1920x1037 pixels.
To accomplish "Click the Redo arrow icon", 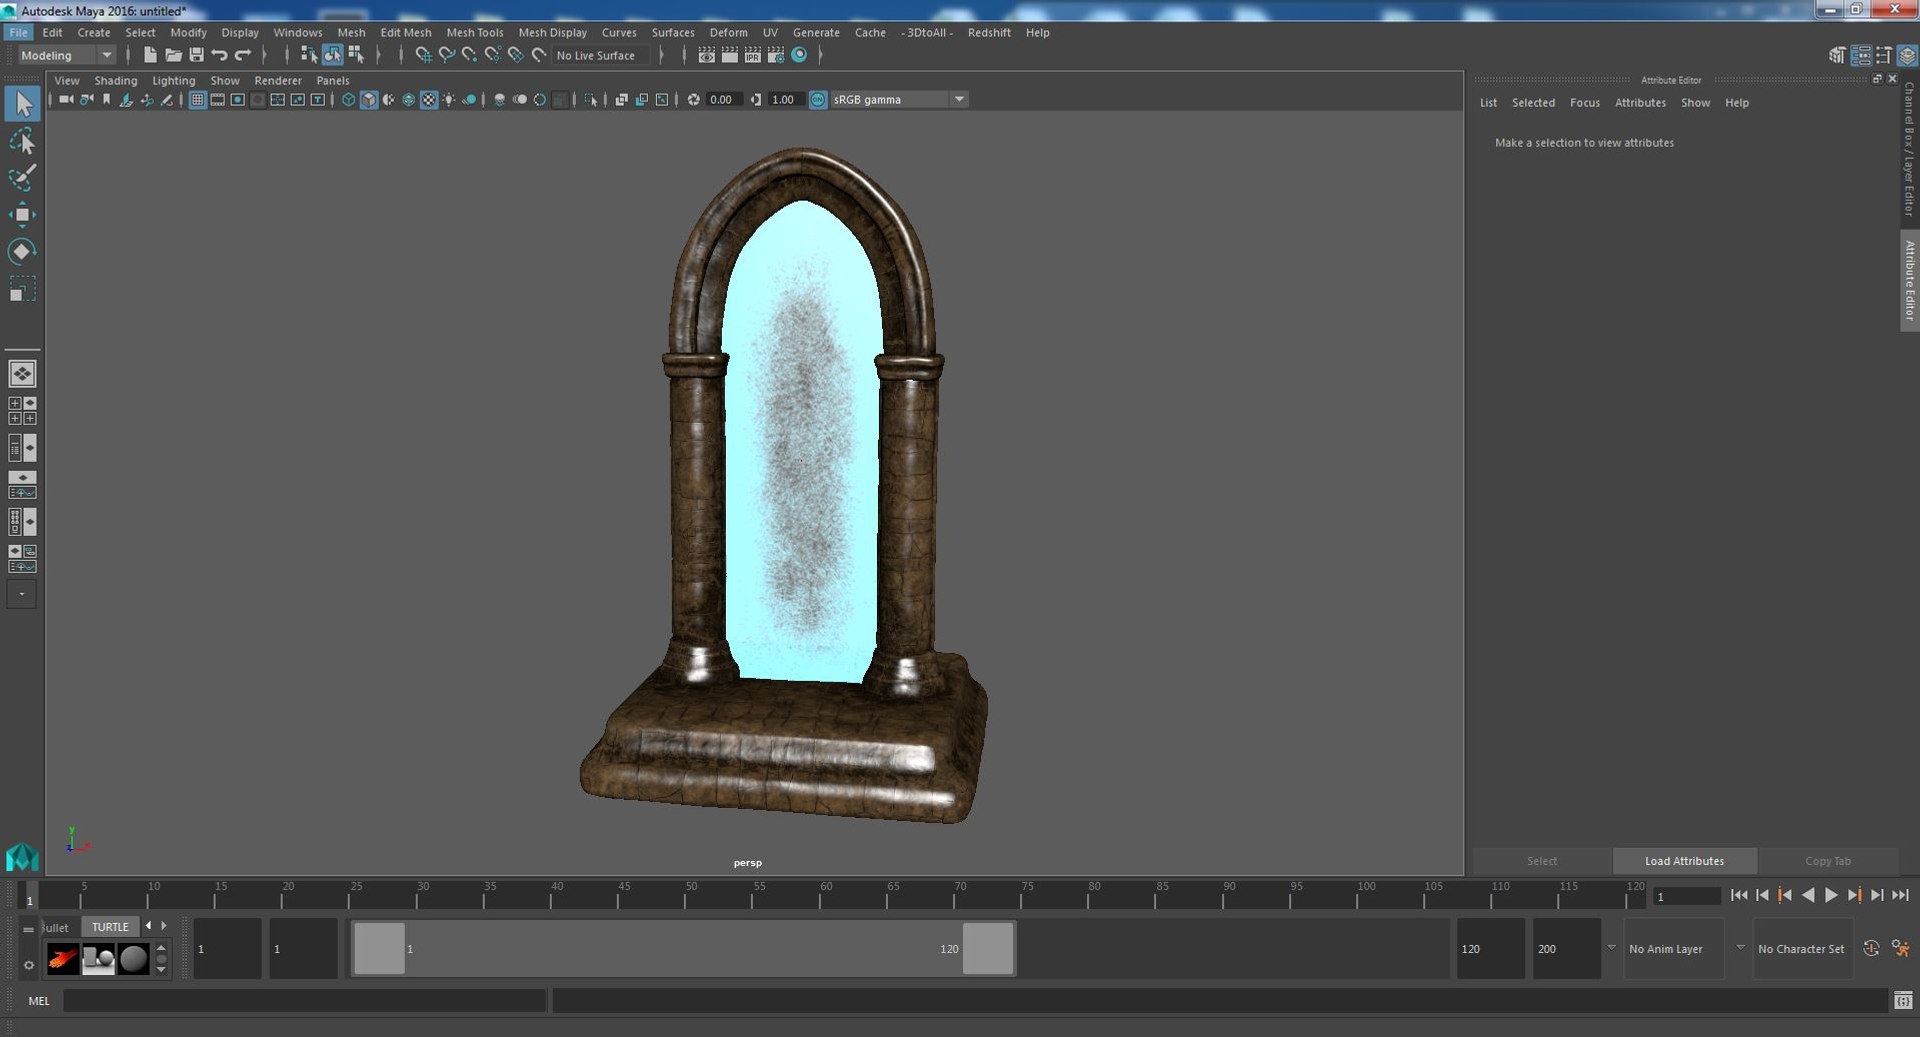I will pos(242,55).
